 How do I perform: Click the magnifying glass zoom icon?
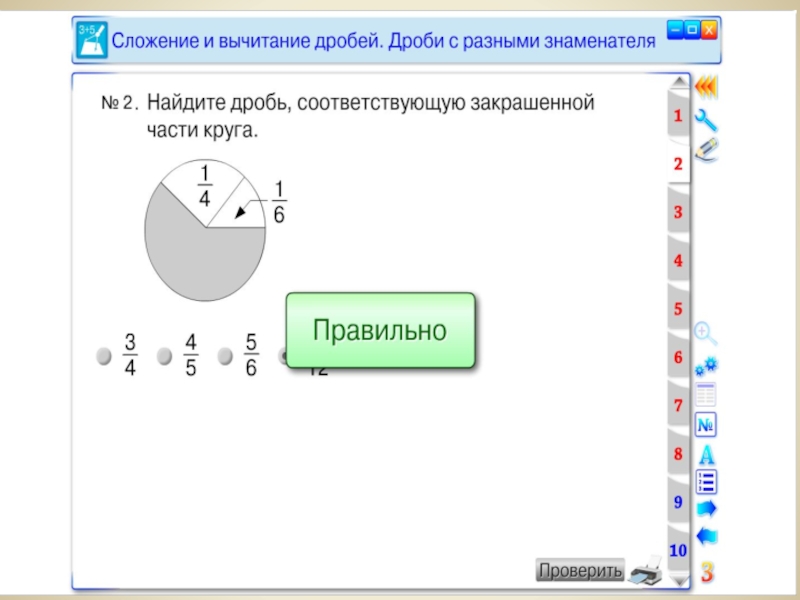[706, 334]
